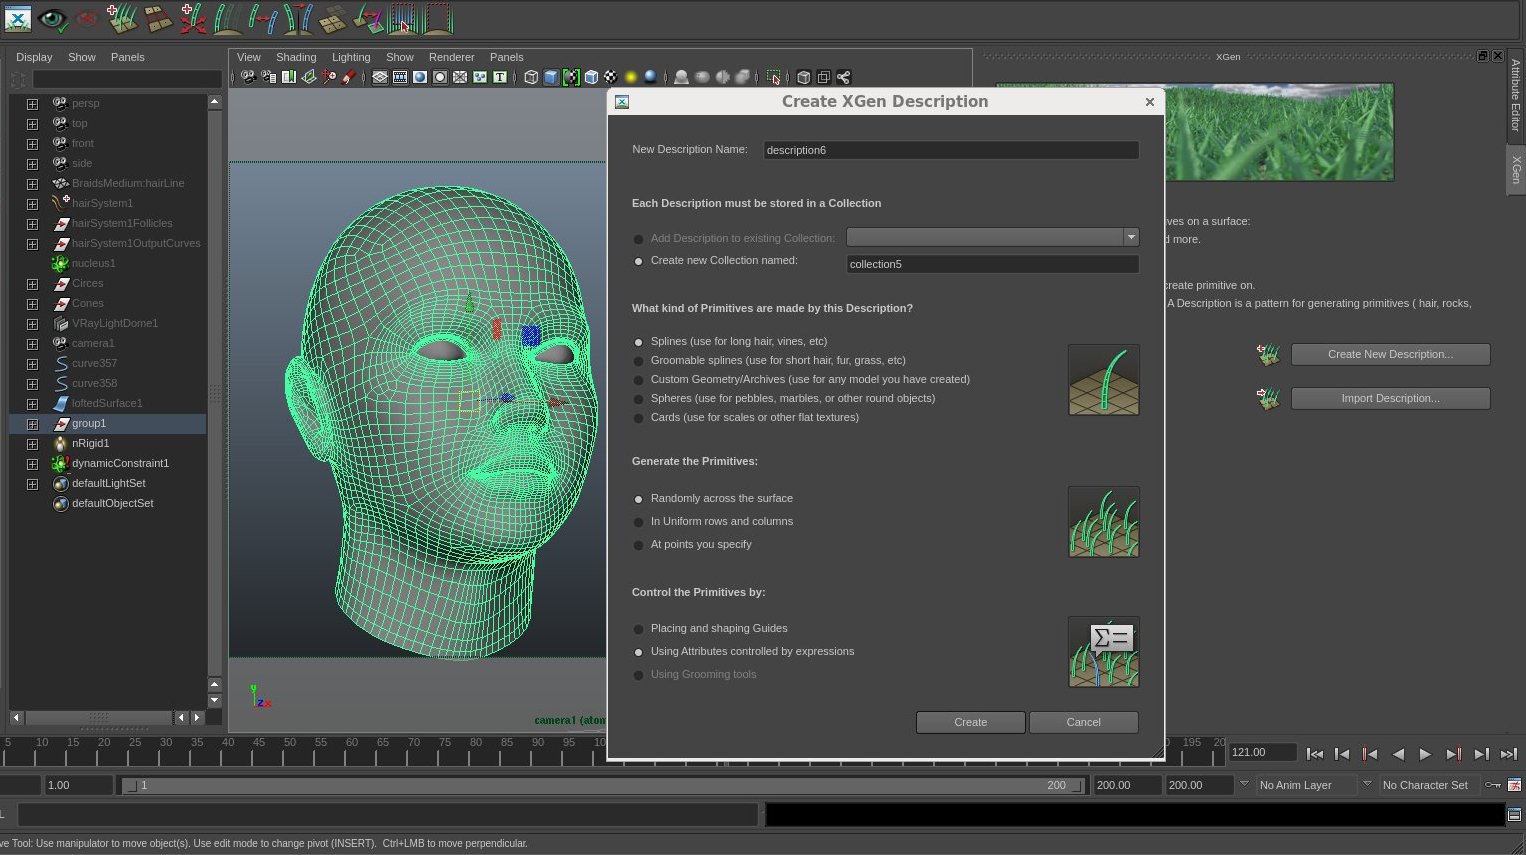Click the play forward button
The width and height of the screenshot is (1526, 855).
(x=1425, y=754)
